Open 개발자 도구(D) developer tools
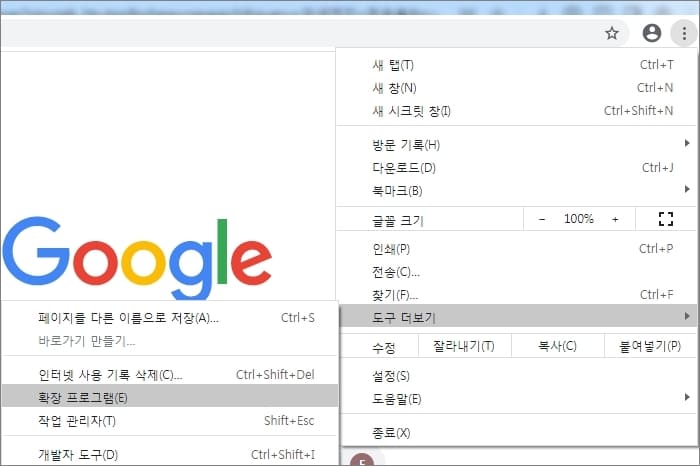This screenshot has height=466, width=700. tap(170, 454)
